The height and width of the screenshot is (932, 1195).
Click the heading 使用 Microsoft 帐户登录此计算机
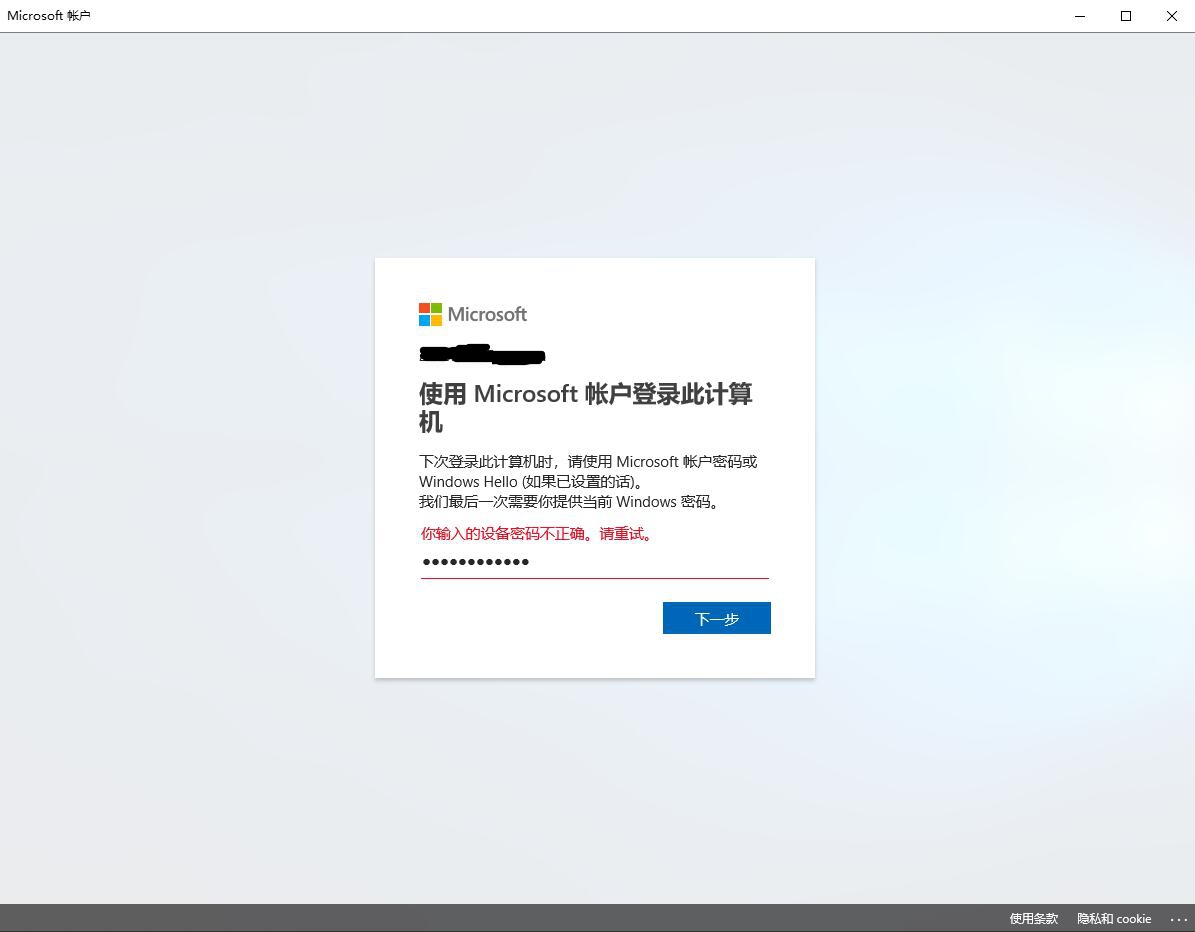point(585,408)
